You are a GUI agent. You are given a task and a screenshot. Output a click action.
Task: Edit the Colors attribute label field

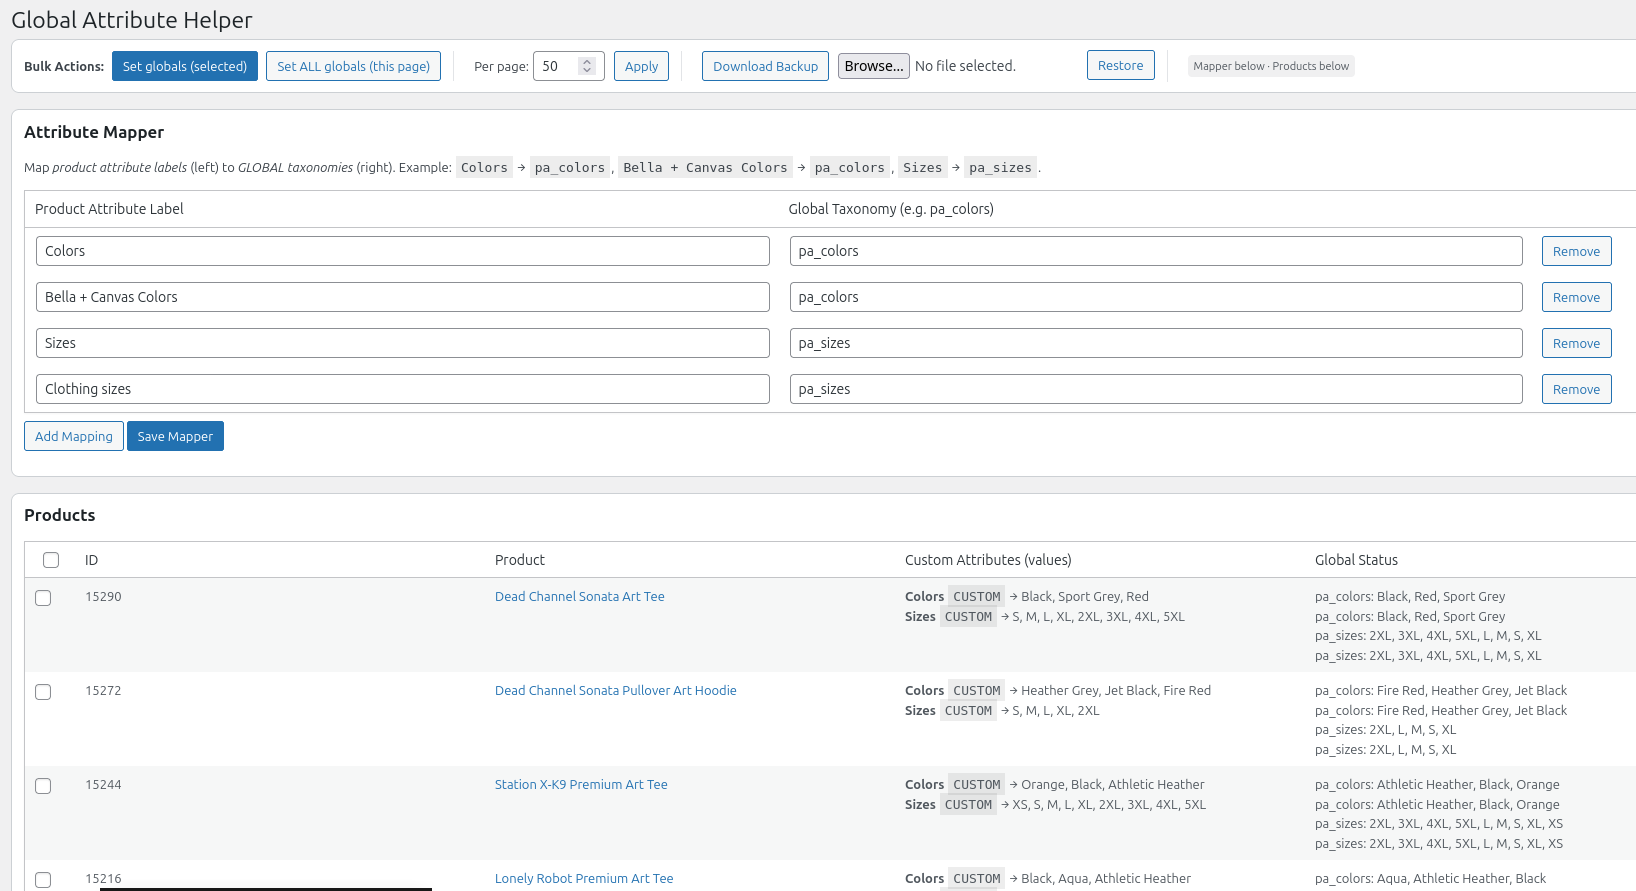(x=403, y=251)
